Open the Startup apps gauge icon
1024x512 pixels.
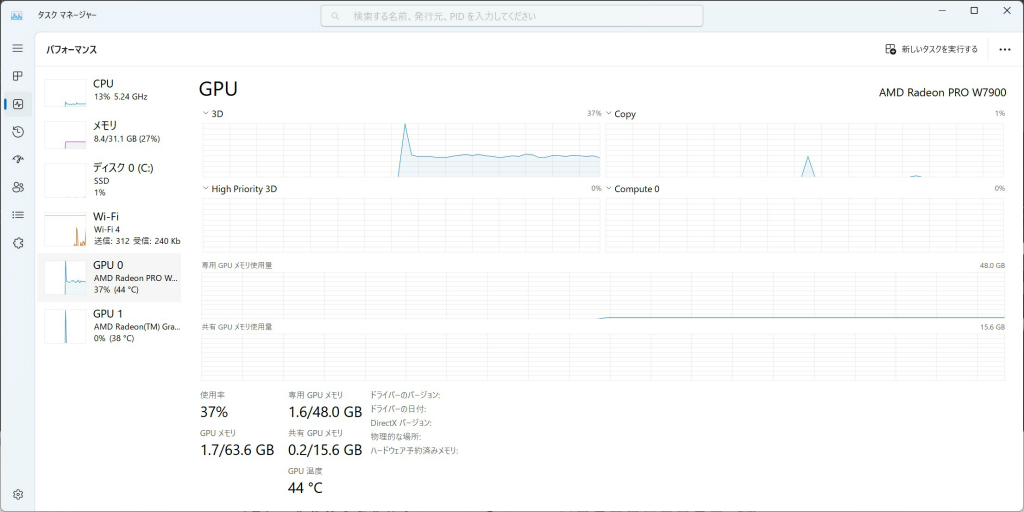(18, 159)
